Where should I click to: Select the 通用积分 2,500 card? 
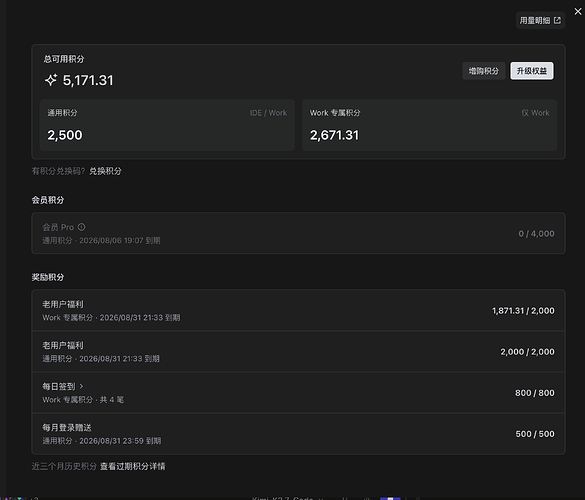[167, 125]
